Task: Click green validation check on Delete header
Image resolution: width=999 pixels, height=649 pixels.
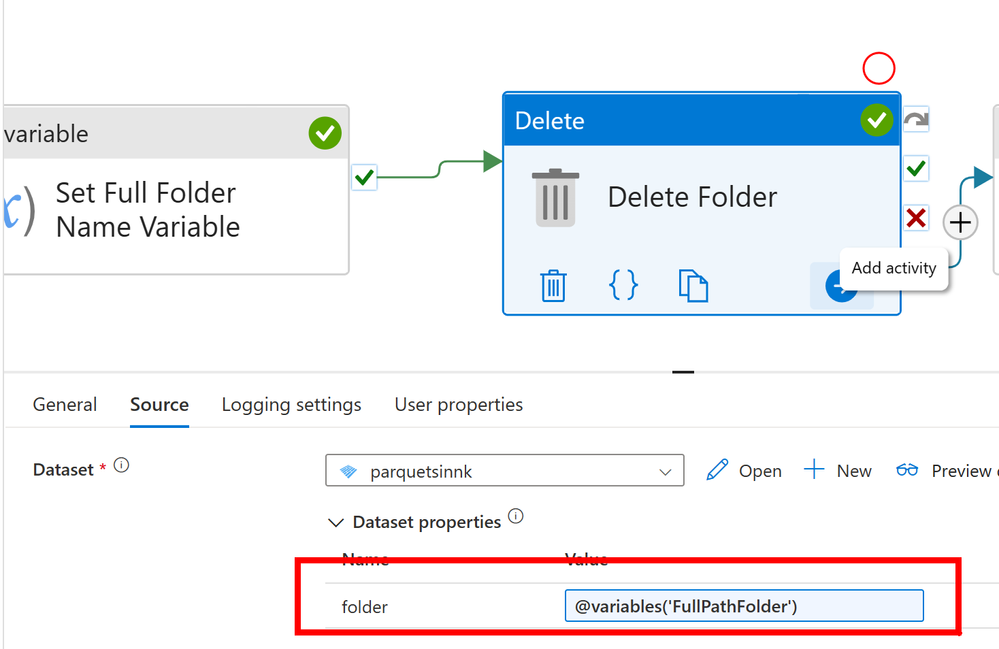Action: (x=877, y=120)
